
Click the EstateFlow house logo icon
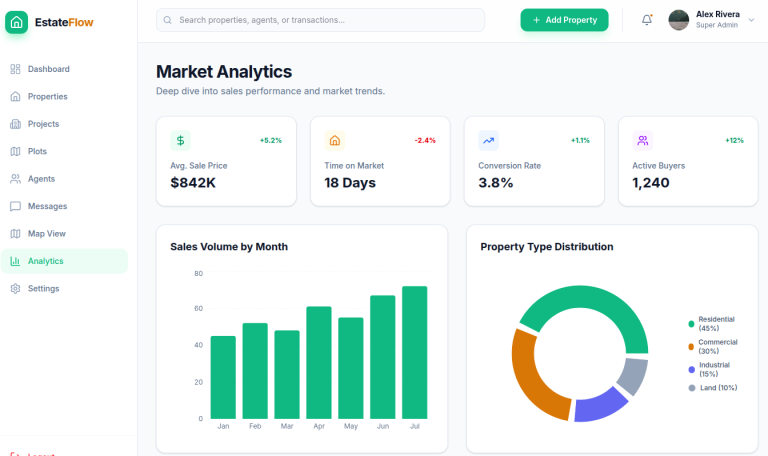17,21
